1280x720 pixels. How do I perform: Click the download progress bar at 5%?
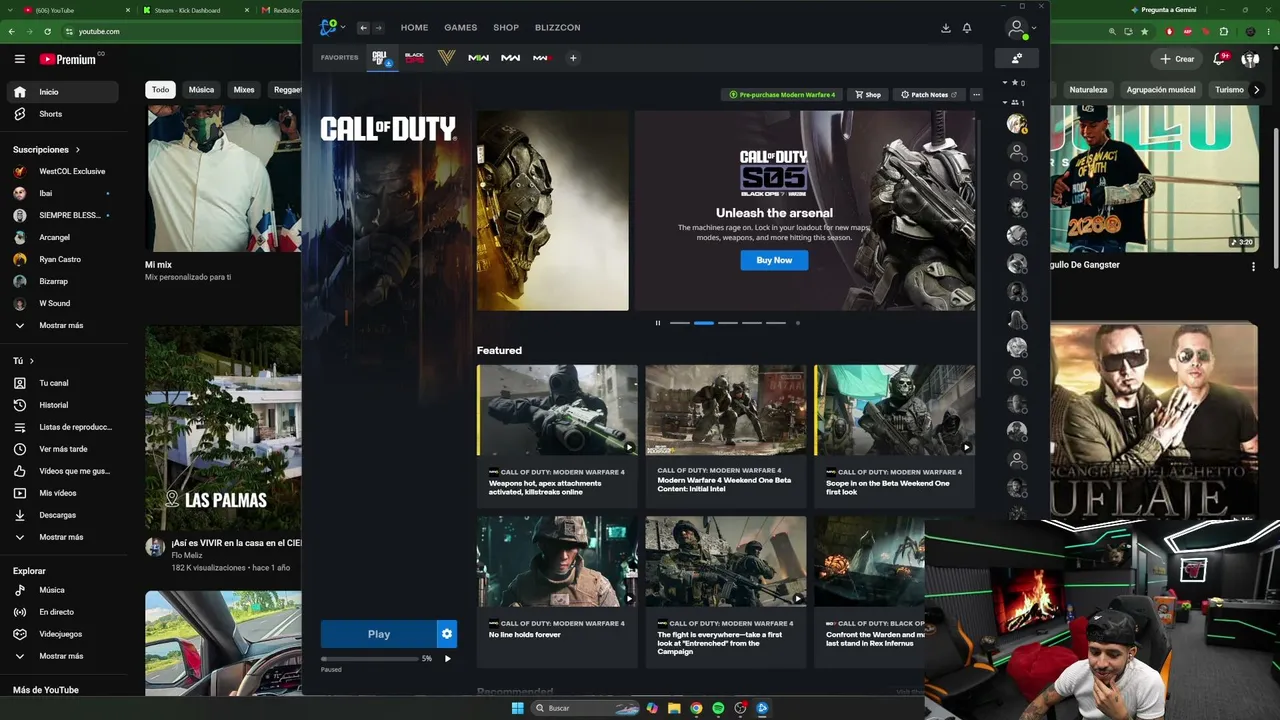(370, 659)
